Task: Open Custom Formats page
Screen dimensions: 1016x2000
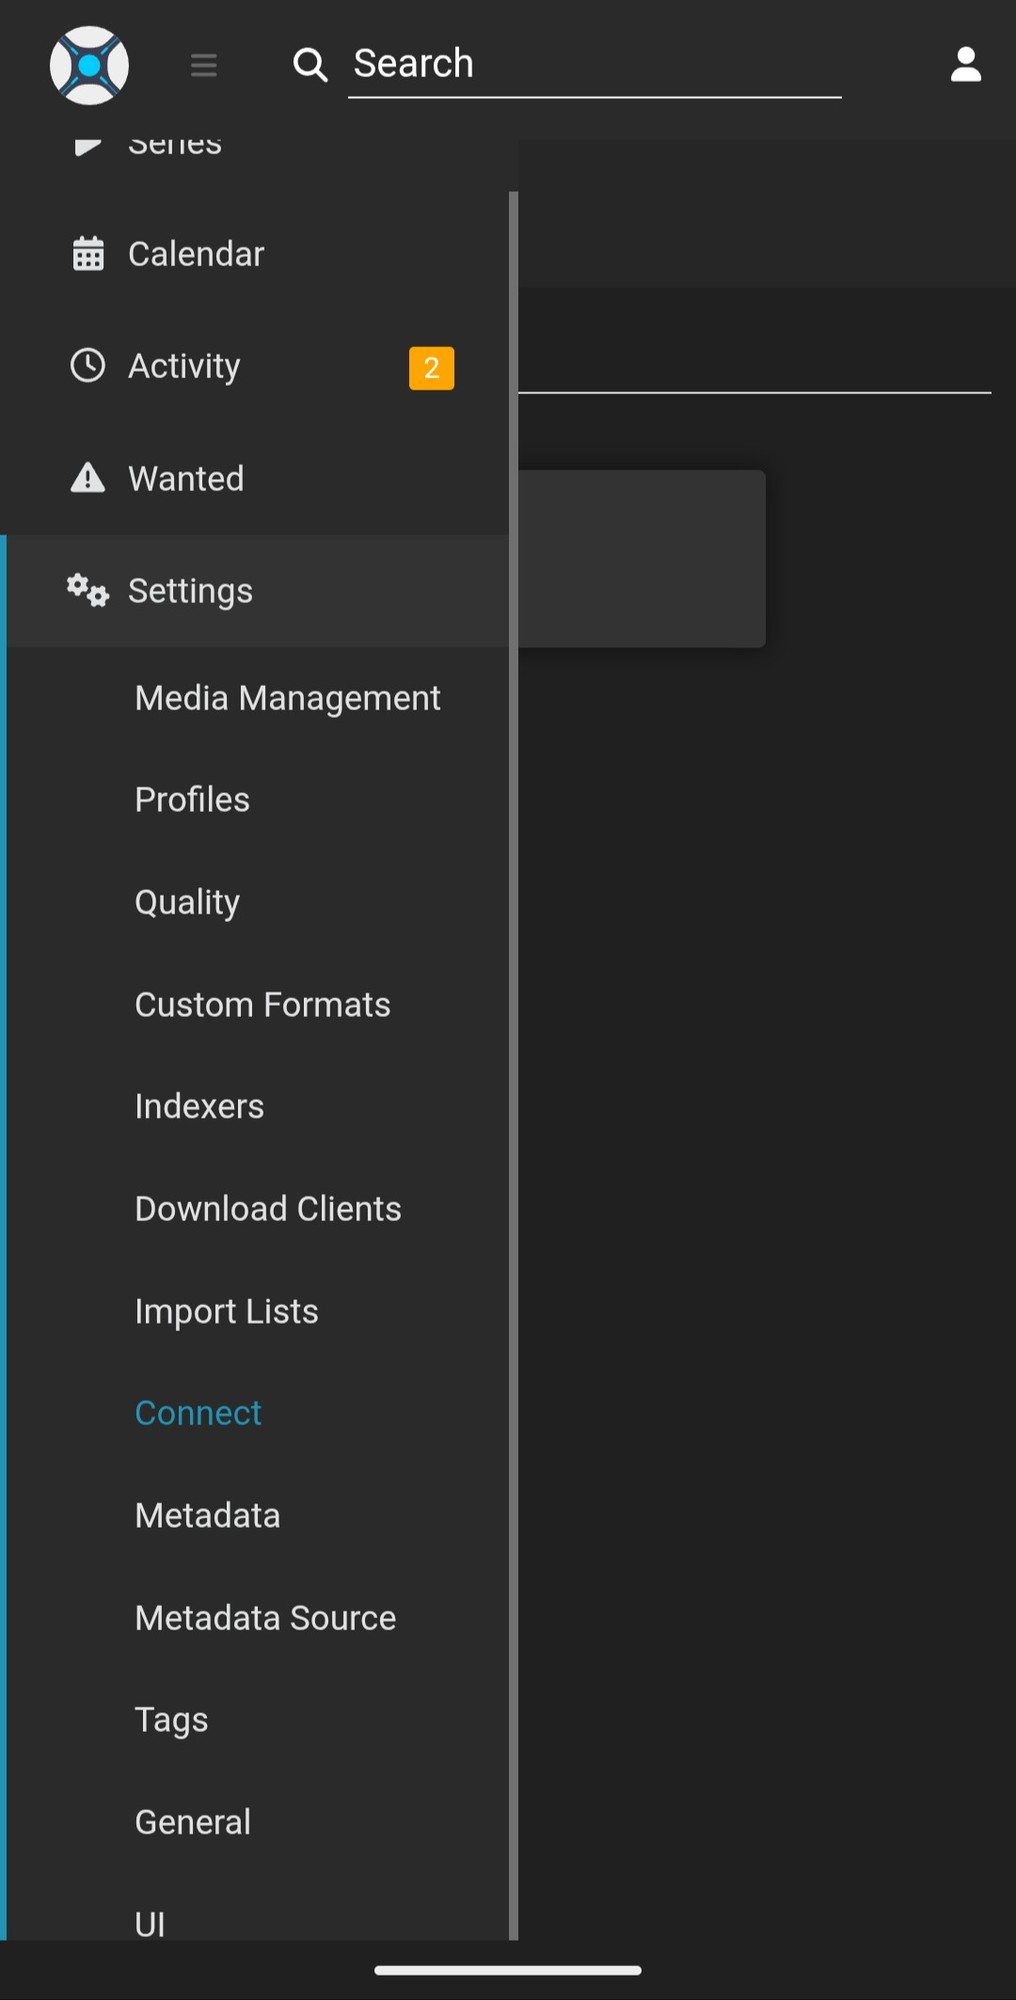Action: coord(262,1005)
